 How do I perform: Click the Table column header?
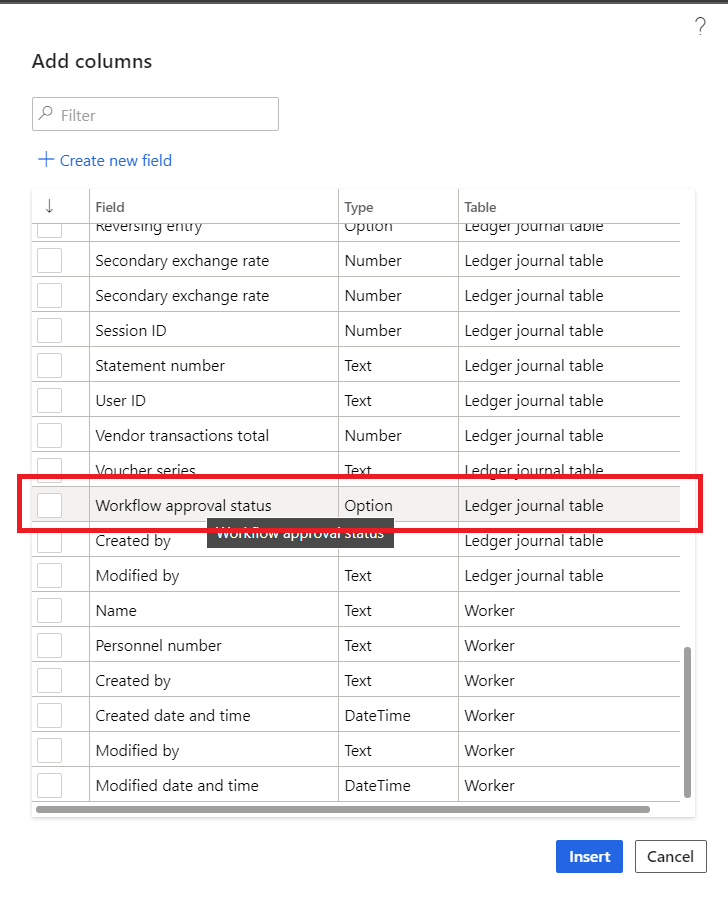(x=476, y=206)
